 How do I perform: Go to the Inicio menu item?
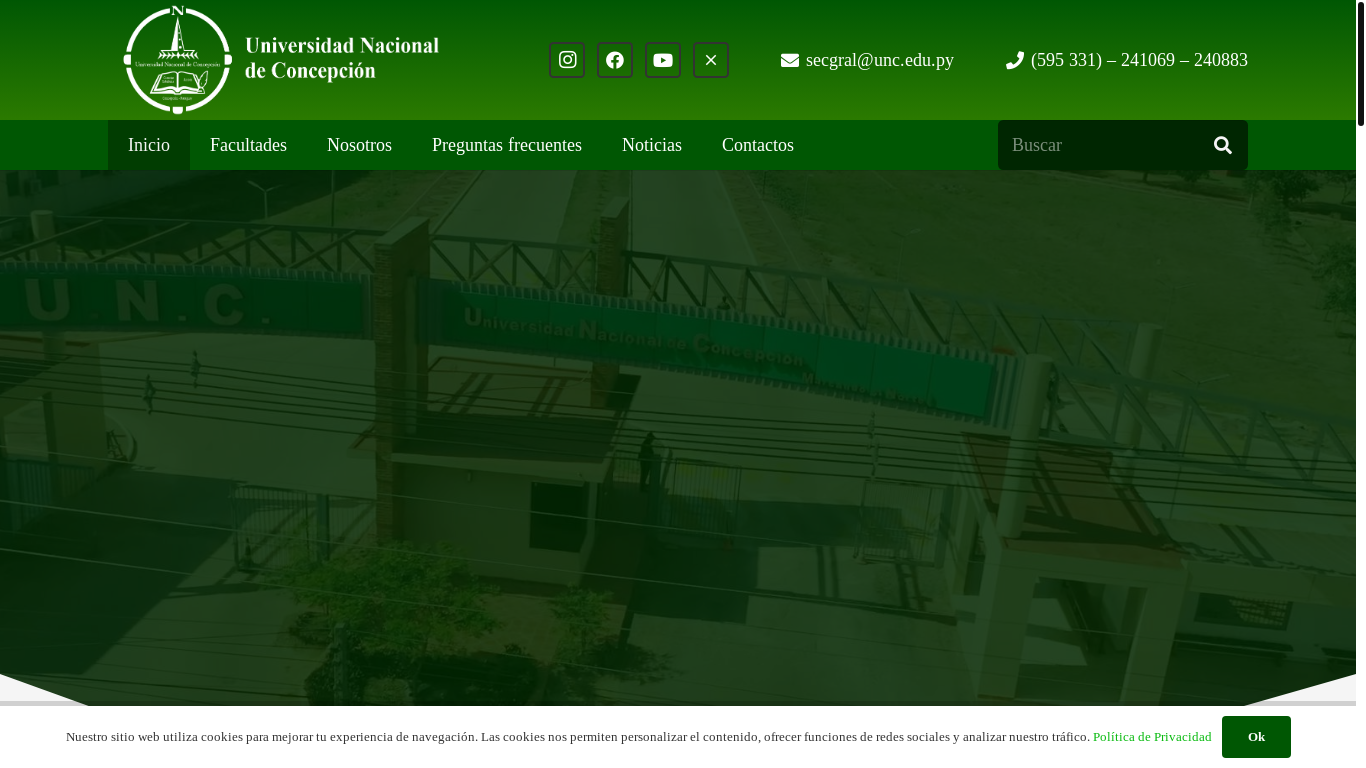pos(149,145)
